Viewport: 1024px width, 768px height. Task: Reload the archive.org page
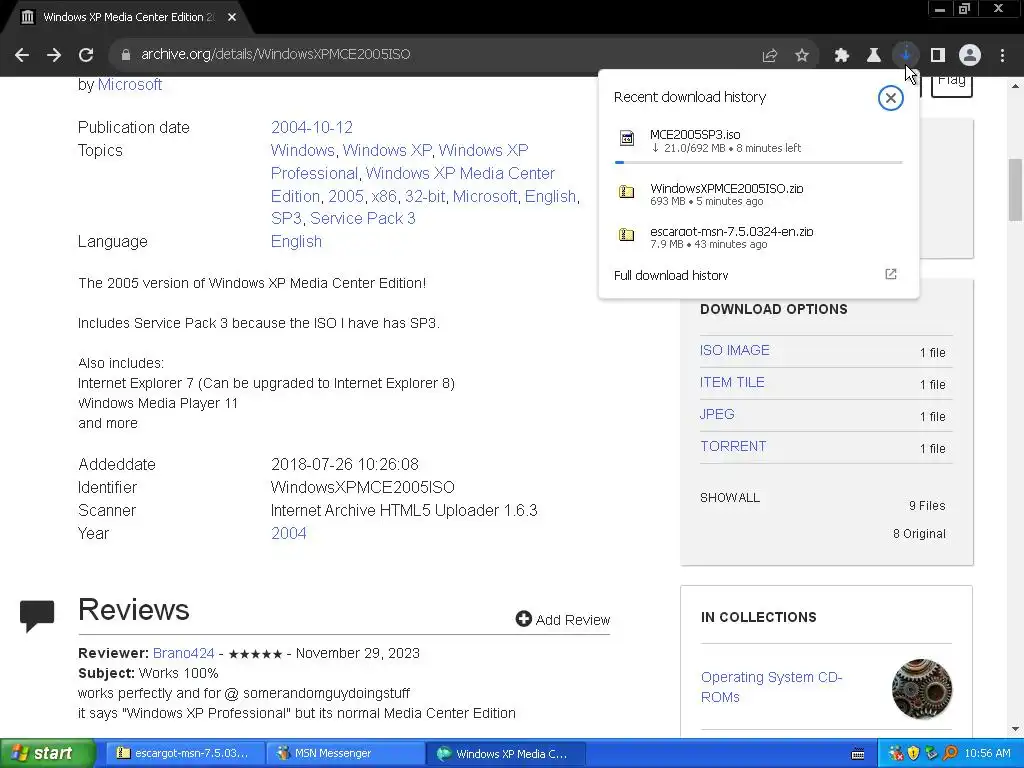(x=86, y=55)
